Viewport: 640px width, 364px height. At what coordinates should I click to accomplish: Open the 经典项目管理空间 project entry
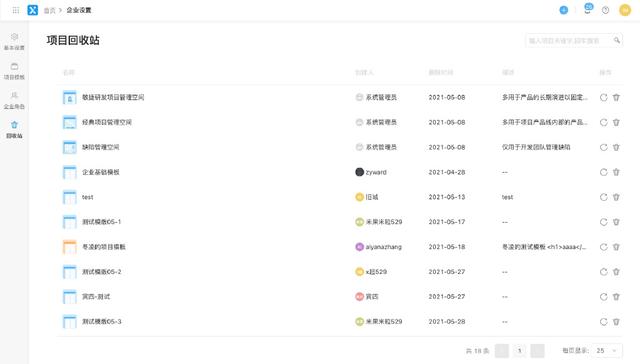[x=107, y=122]
